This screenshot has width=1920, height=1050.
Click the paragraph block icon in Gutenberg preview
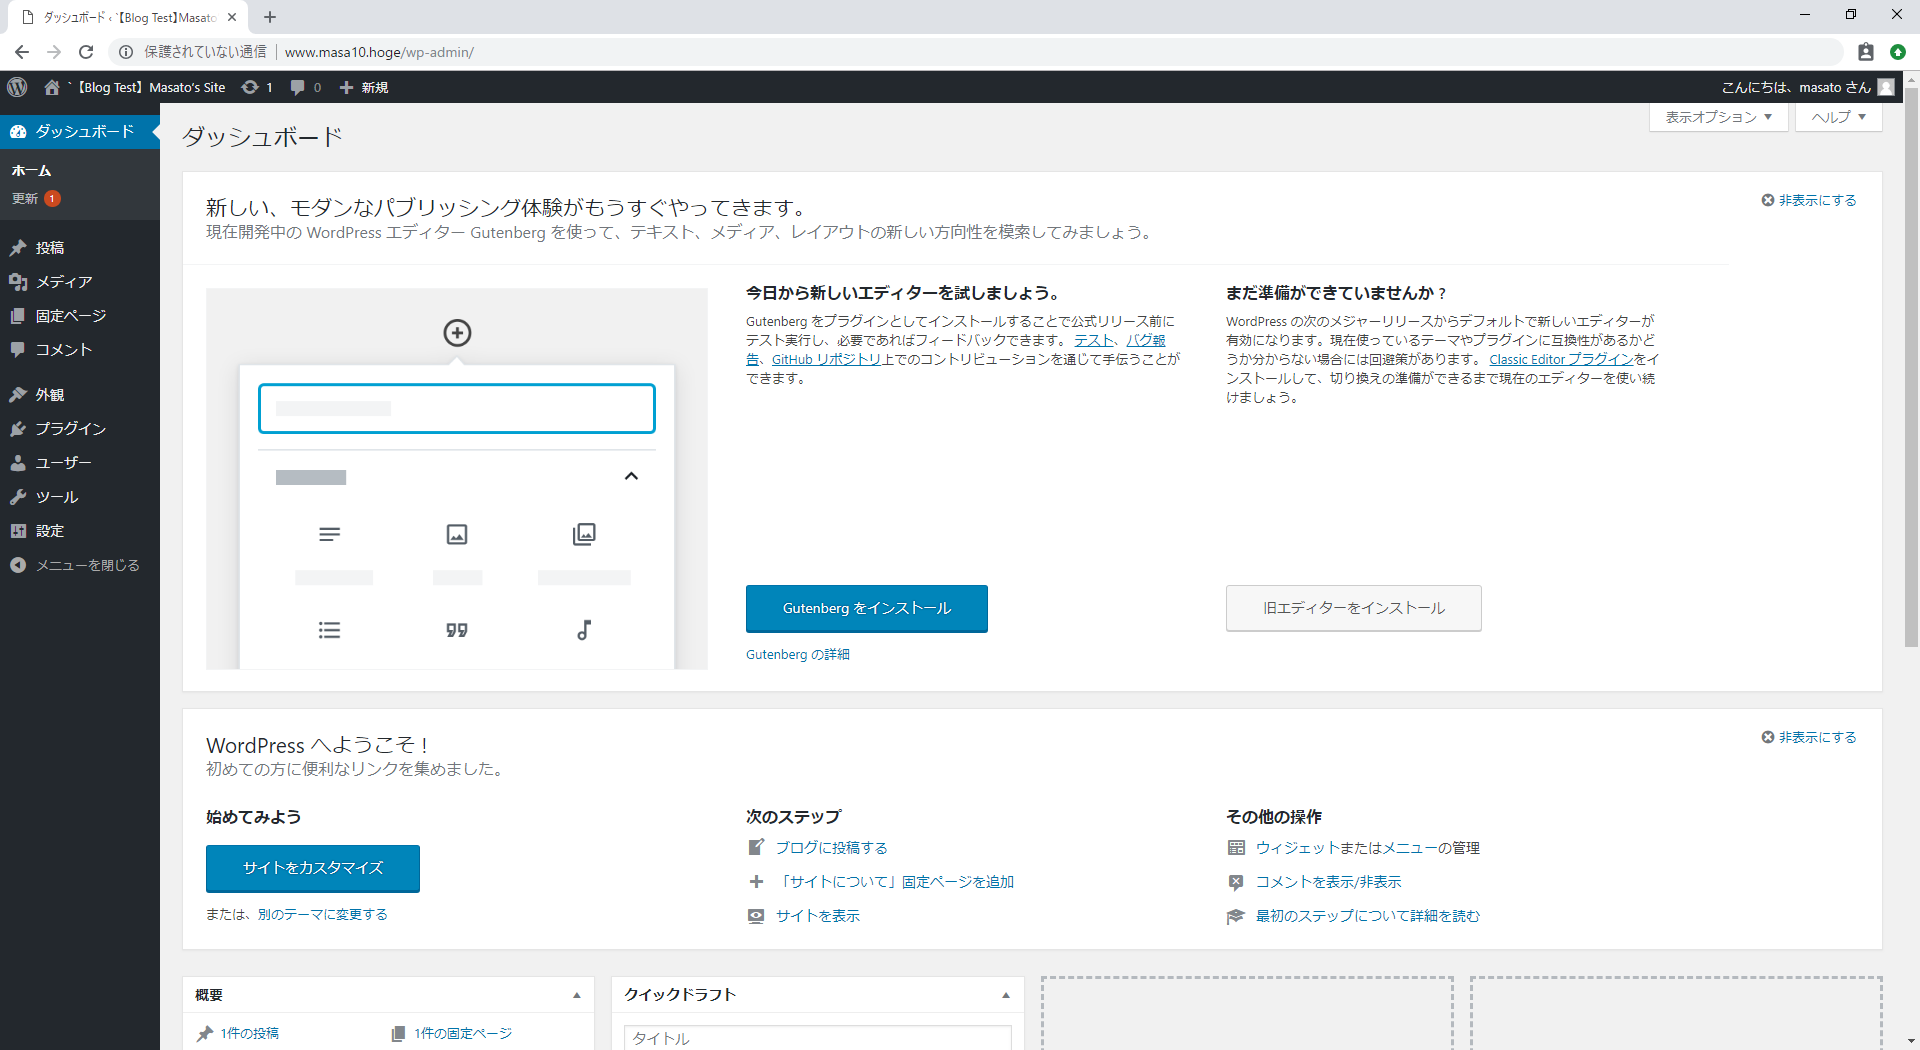pos(329,534)
